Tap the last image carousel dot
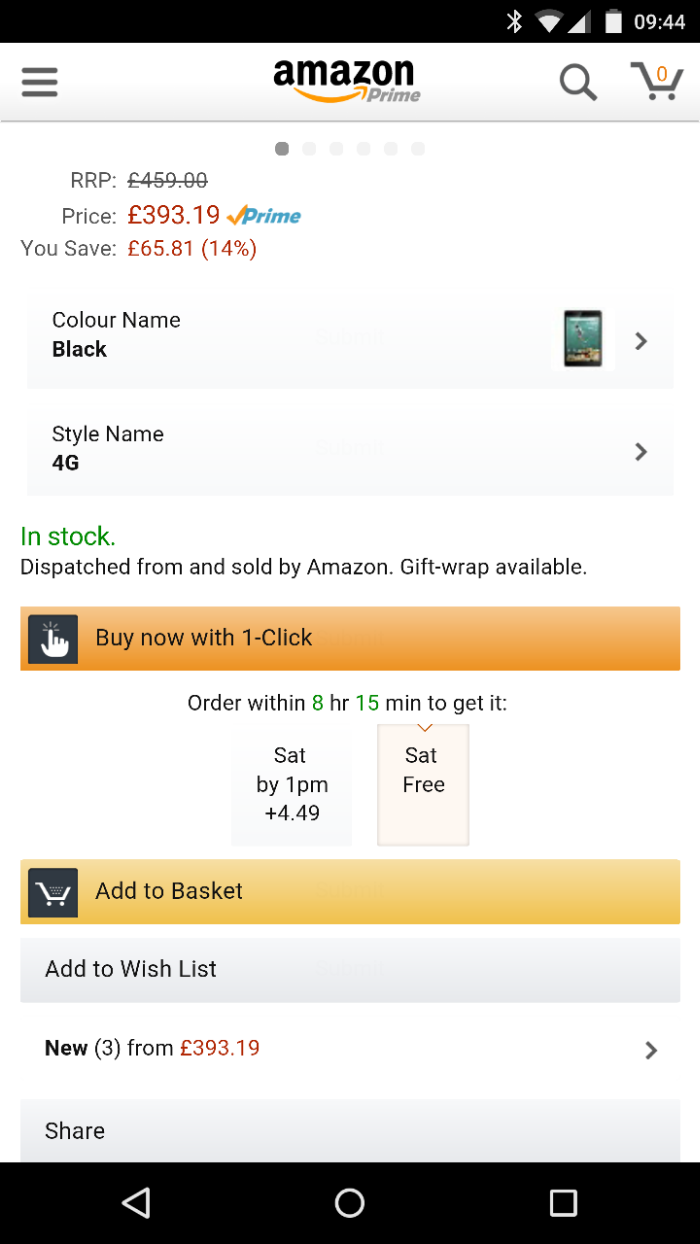The width and height of the screenshot is (700, 1244). click(418, 149)
